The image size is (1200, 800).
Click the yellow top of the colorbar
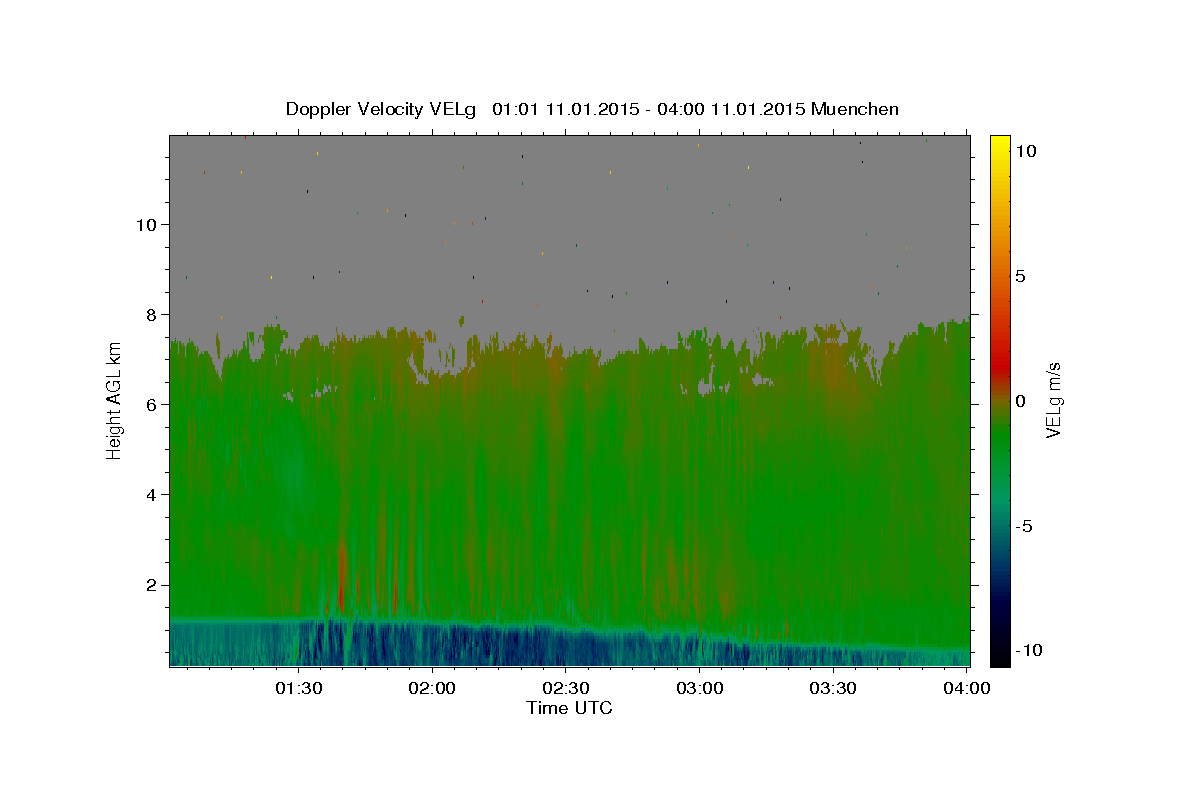pyautogui.click(x=999, y=145)
